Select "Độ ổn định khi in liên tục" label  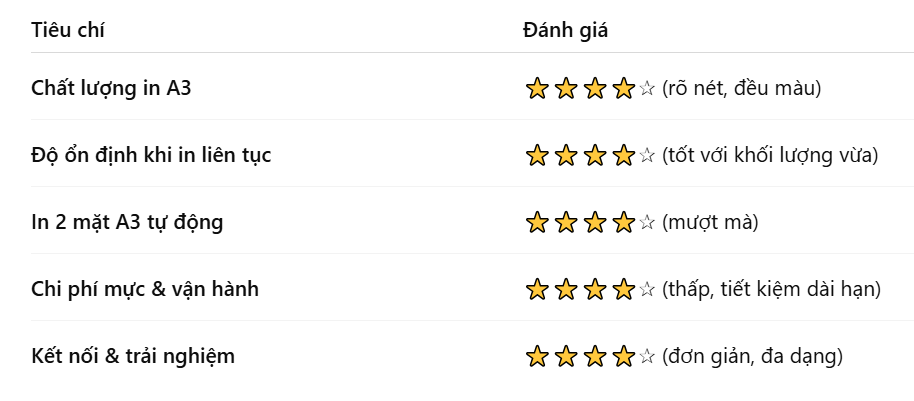tap(151, 155)
